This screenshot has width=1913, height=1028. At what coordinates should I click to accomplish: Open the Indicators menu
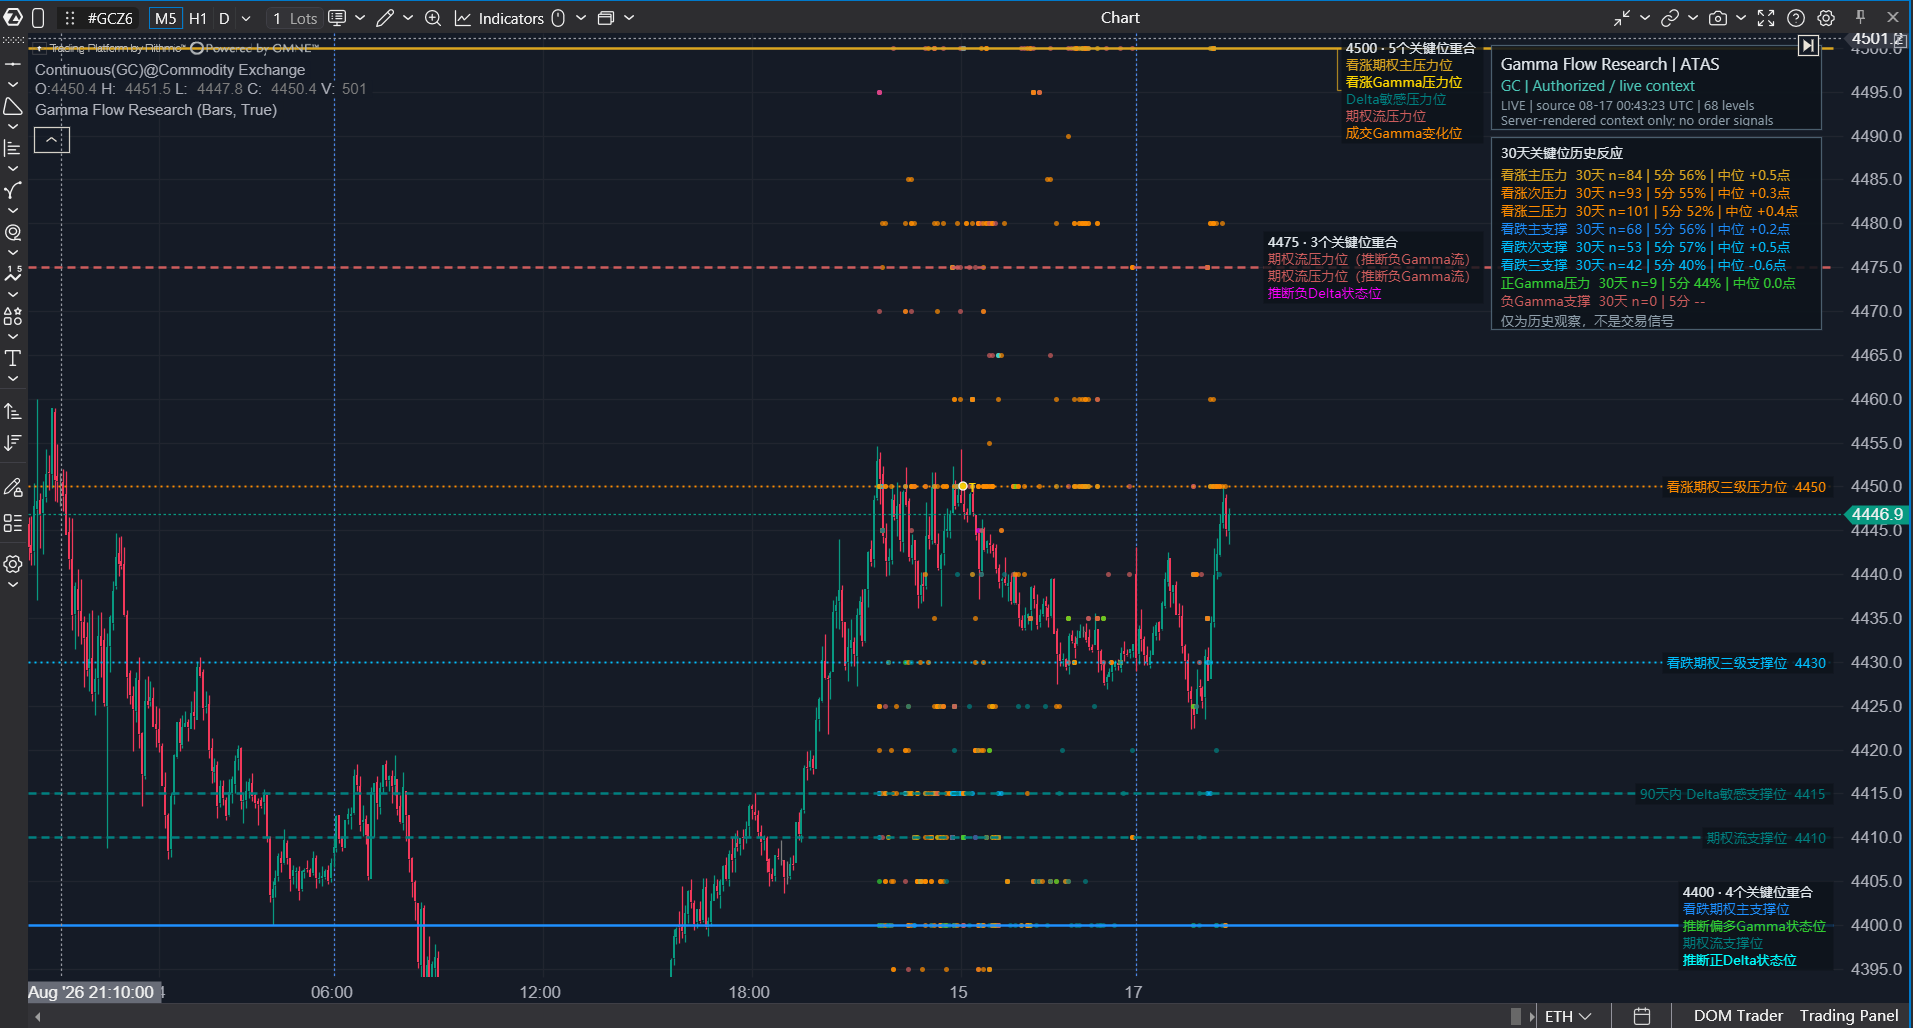pos(499,18)
